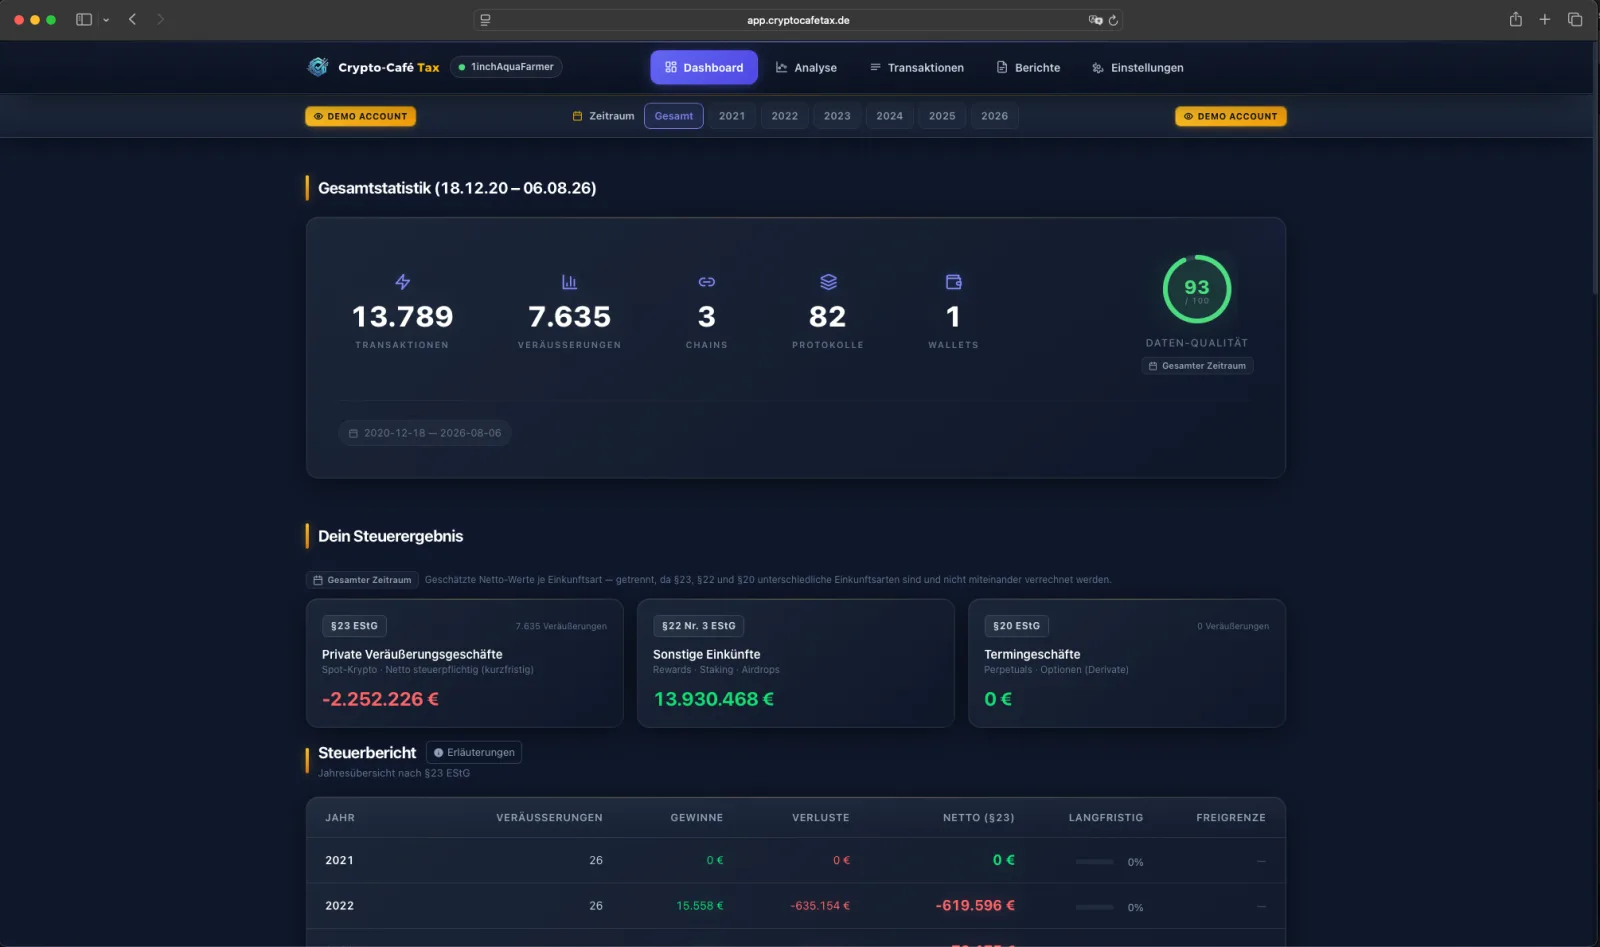Go to the Berichte tab

[x=1028, y=67]
